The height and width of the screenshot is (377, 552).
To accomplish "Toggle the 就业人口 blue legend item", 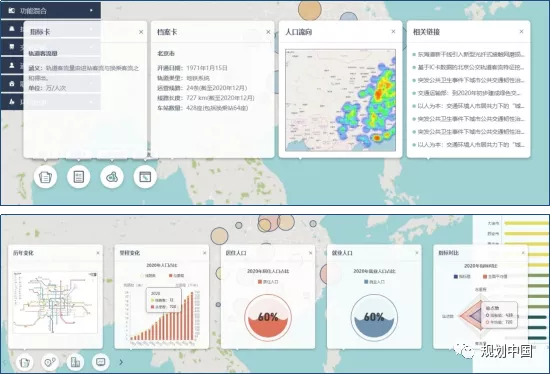I will pyautogui.click(x=374, y=282).
